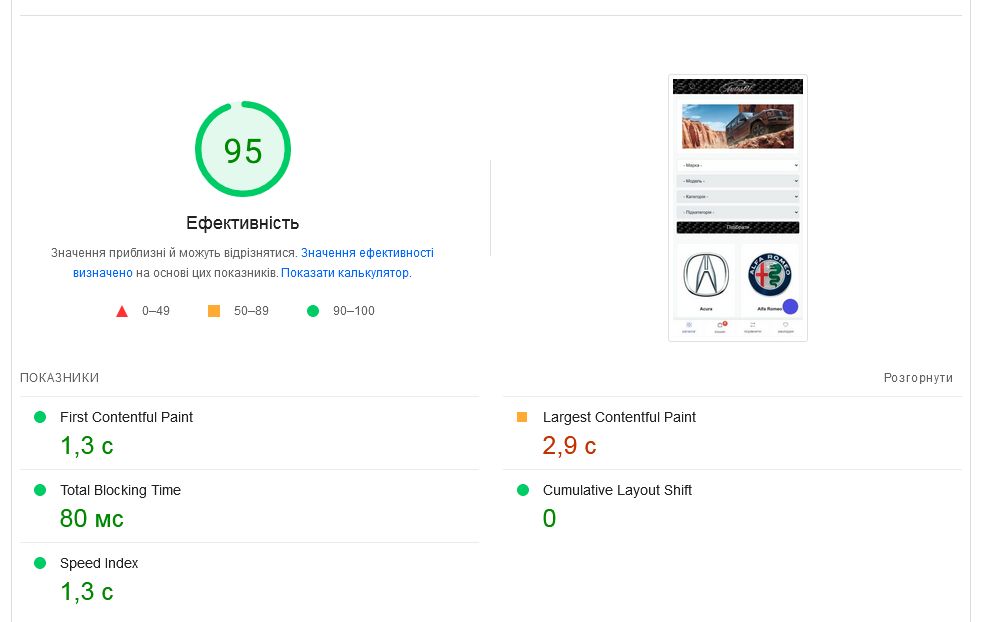Click the green dot beside Cumulative Layout Shift
The height and width of the screenshot is (622, 996).
coord(522,490)
